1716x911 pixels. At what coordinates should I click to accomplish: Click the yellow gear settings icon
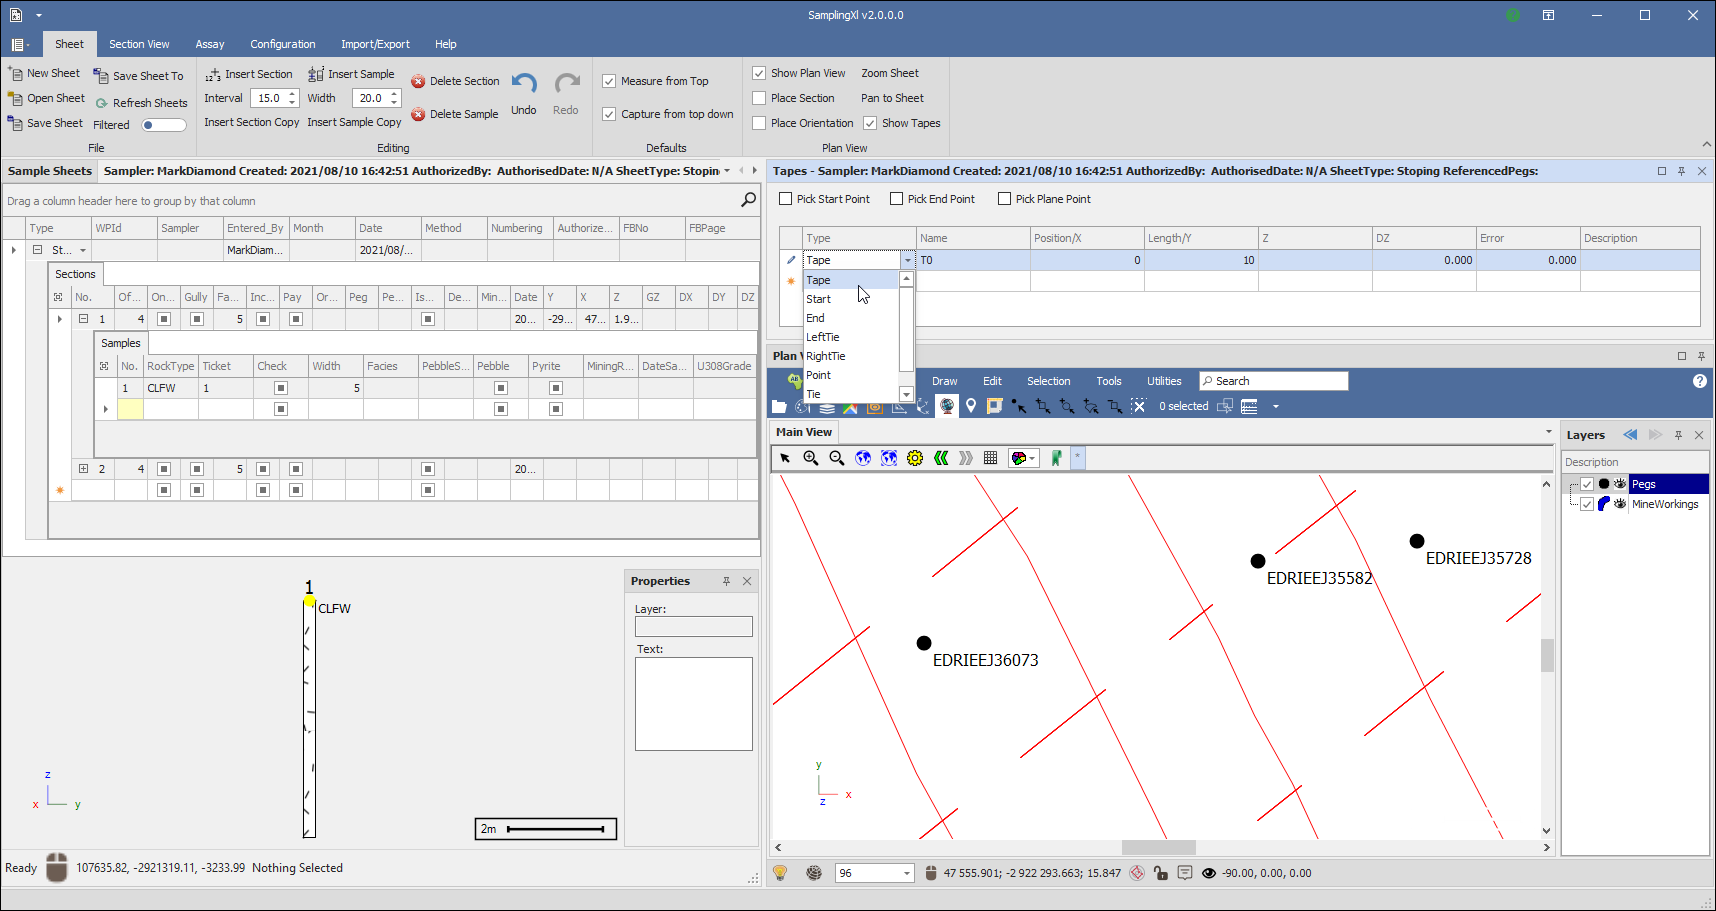(x=915, y=458)
